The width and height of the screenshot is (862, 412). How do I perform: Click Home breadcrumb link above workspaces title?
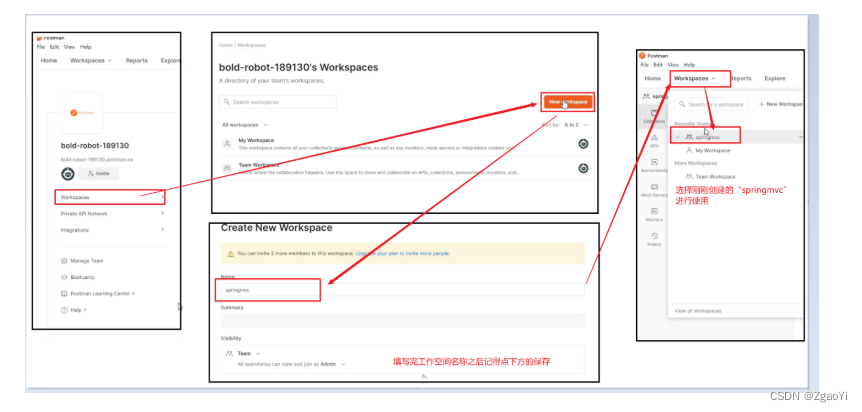pos(225,45)
